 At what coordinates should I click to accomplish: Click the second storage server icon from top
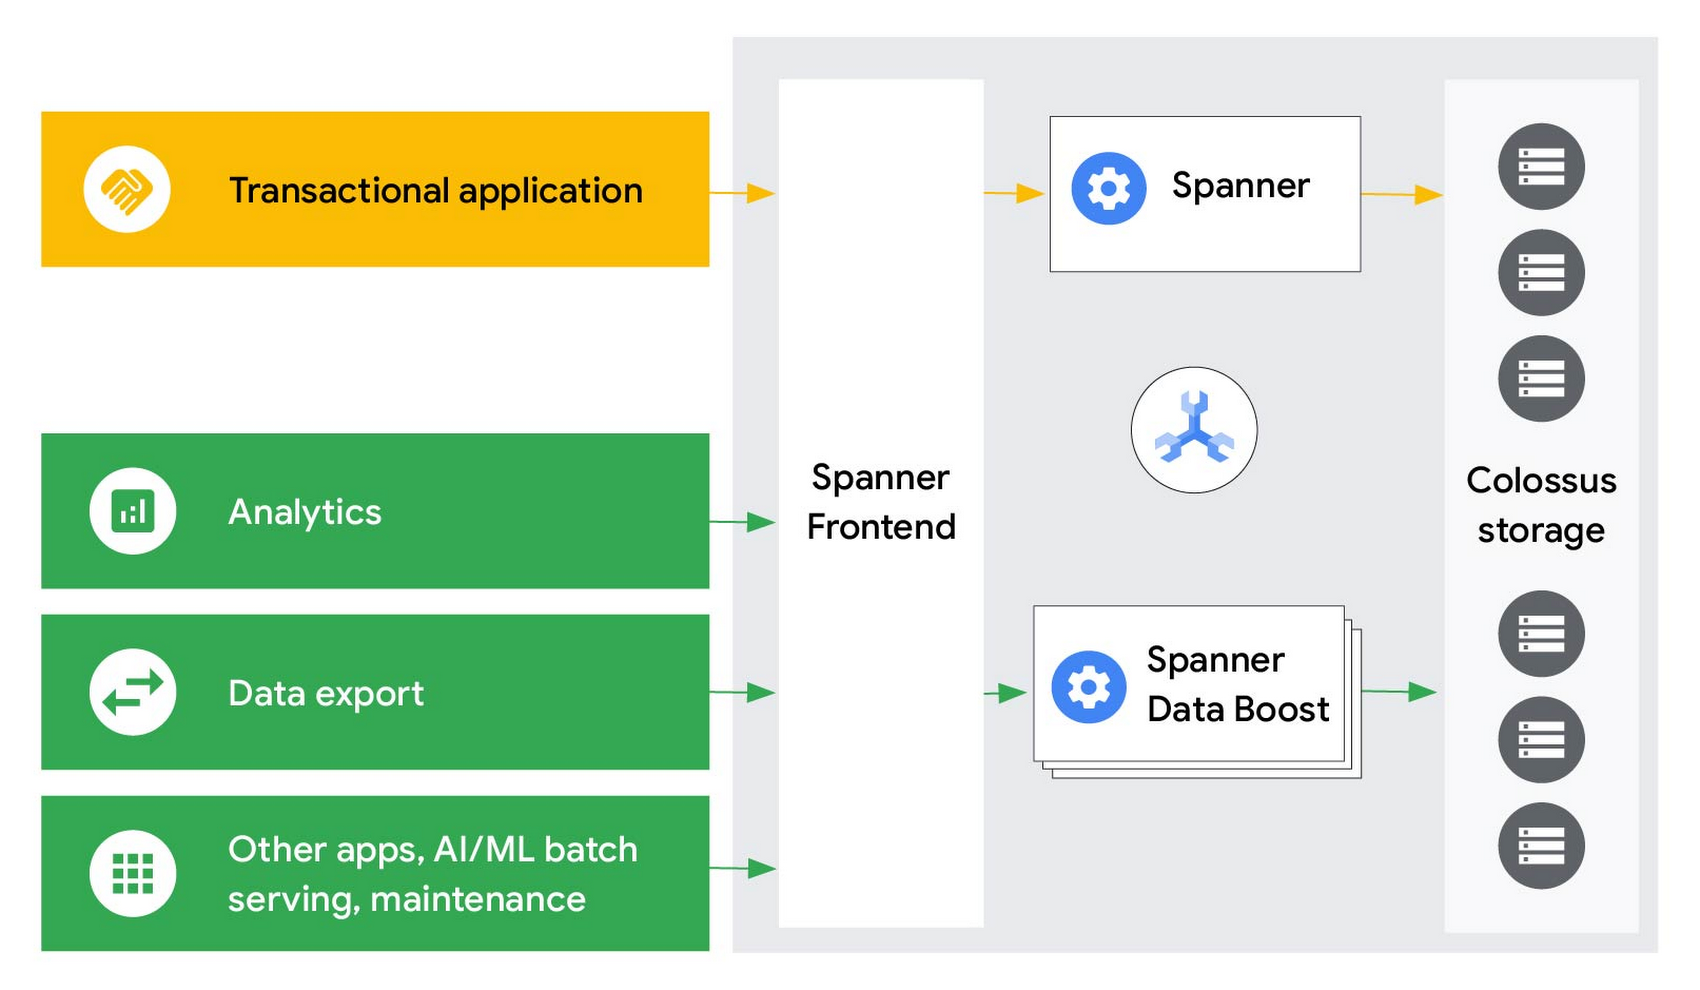[x=1541, y=272]
